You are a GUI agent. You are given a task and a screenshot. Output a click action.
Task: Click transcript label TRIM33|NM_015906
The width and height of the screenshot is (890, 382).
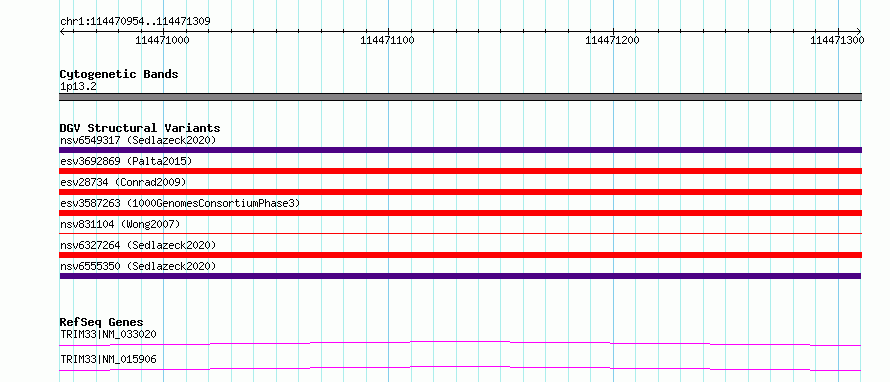point(108,359)
